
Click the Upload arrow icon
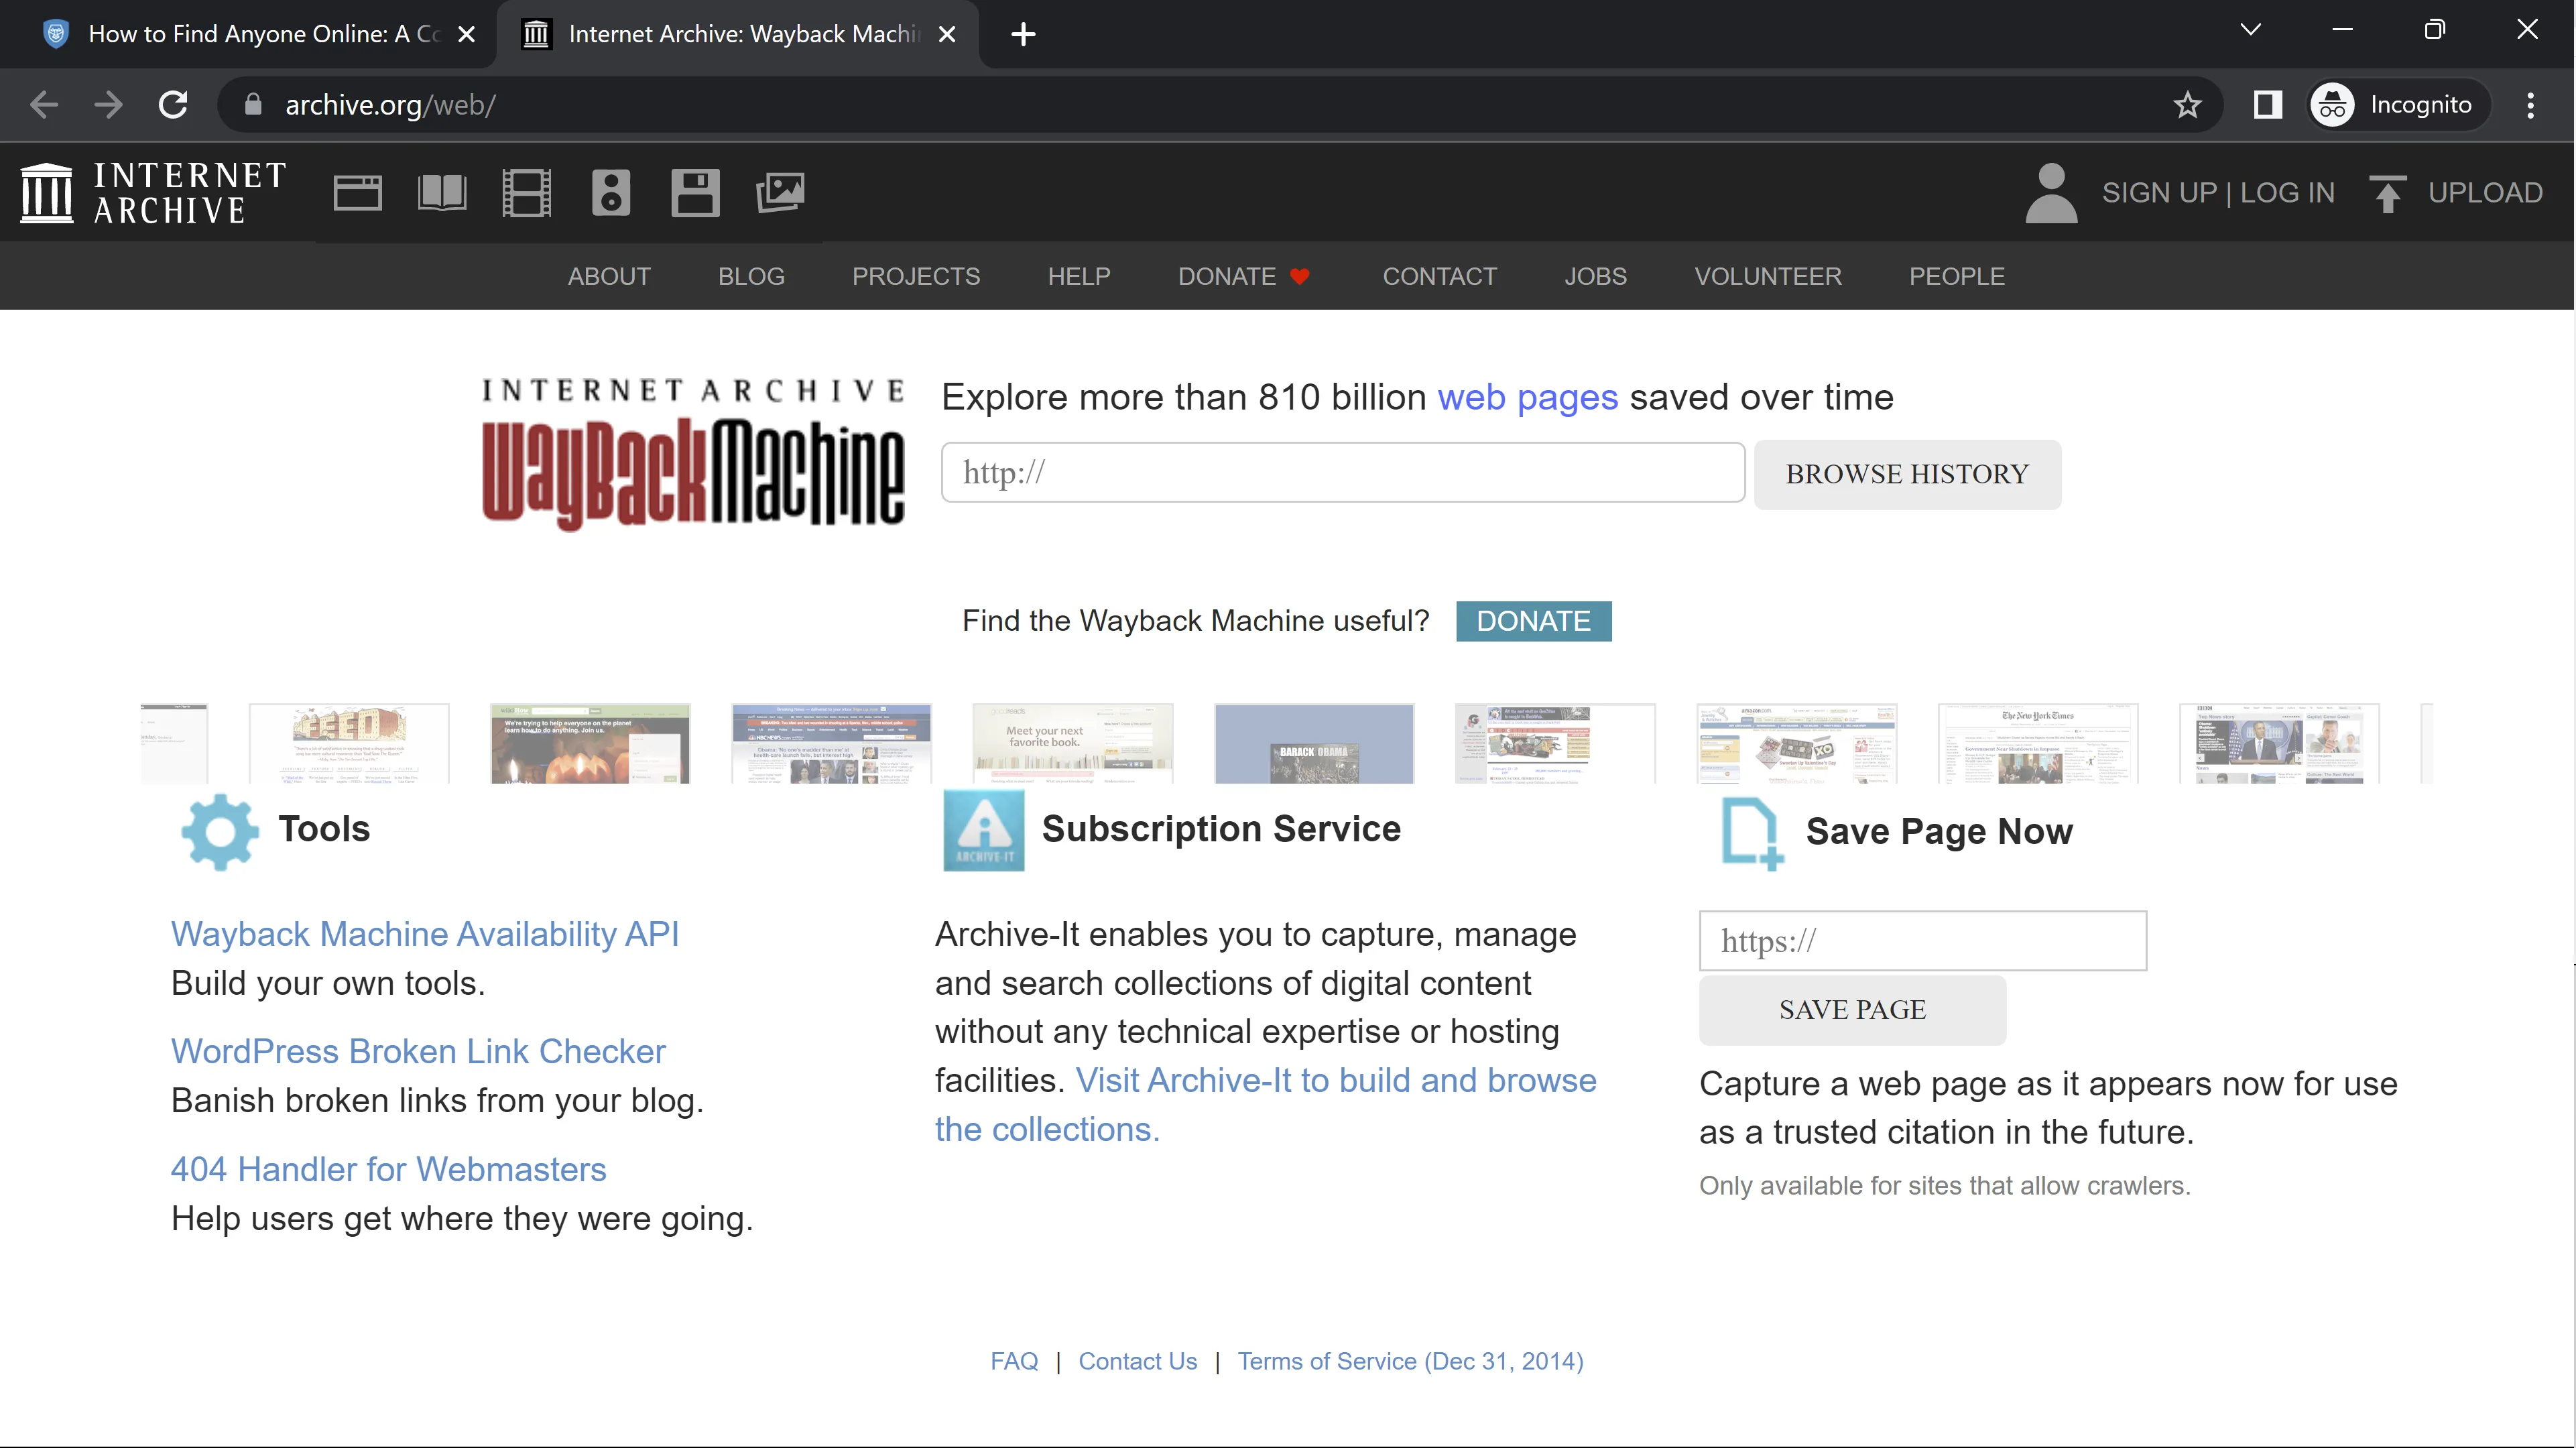[2388, 193]
